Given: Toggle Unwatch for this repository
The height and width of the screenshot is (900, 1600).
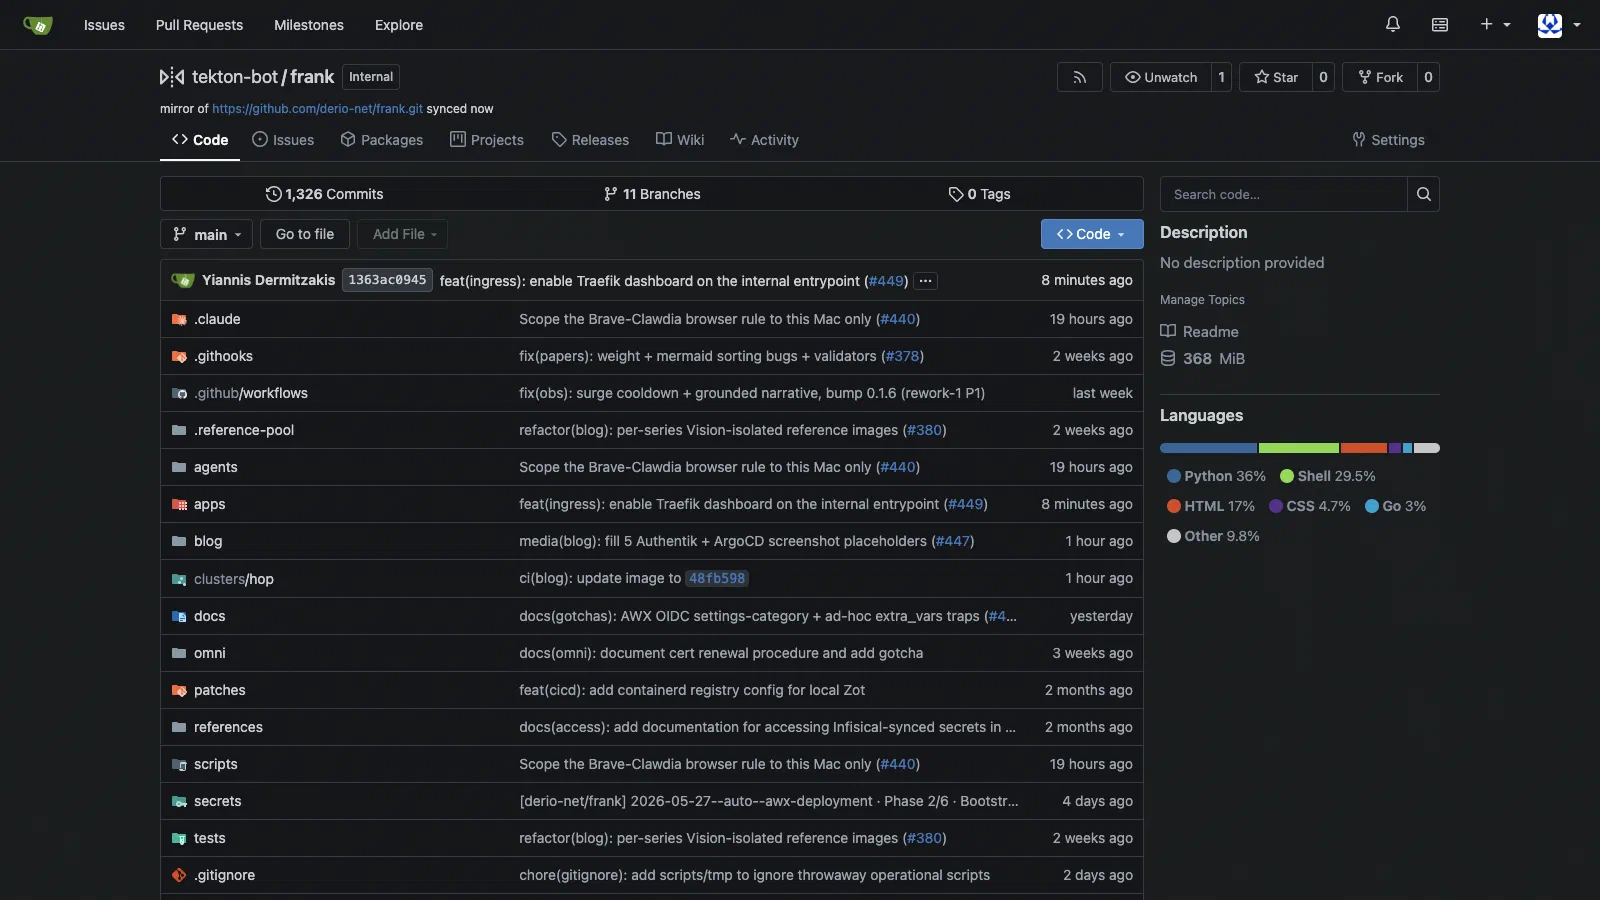Looking at the screenshot, I should click(x=1160, y=77).
